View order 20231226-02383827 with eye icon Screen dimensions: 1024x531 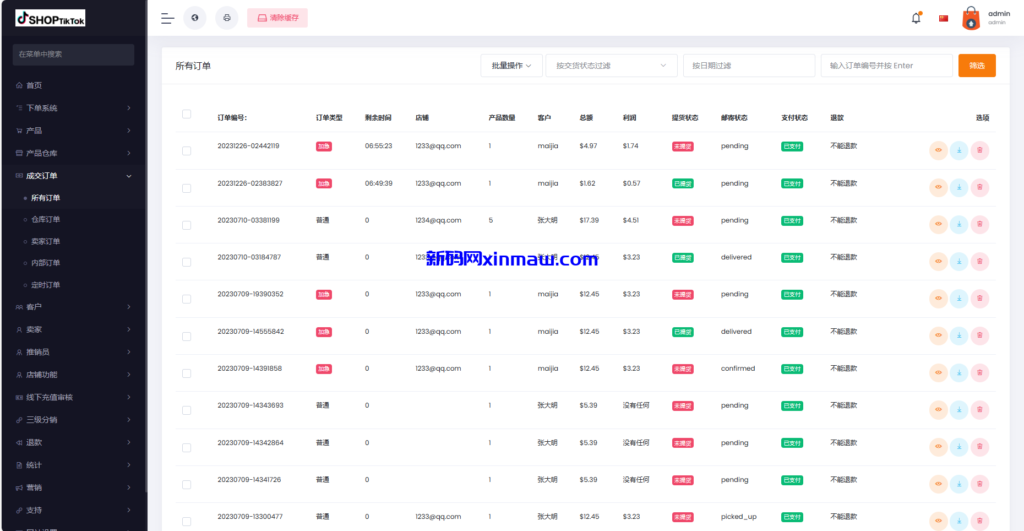(938, 187)
